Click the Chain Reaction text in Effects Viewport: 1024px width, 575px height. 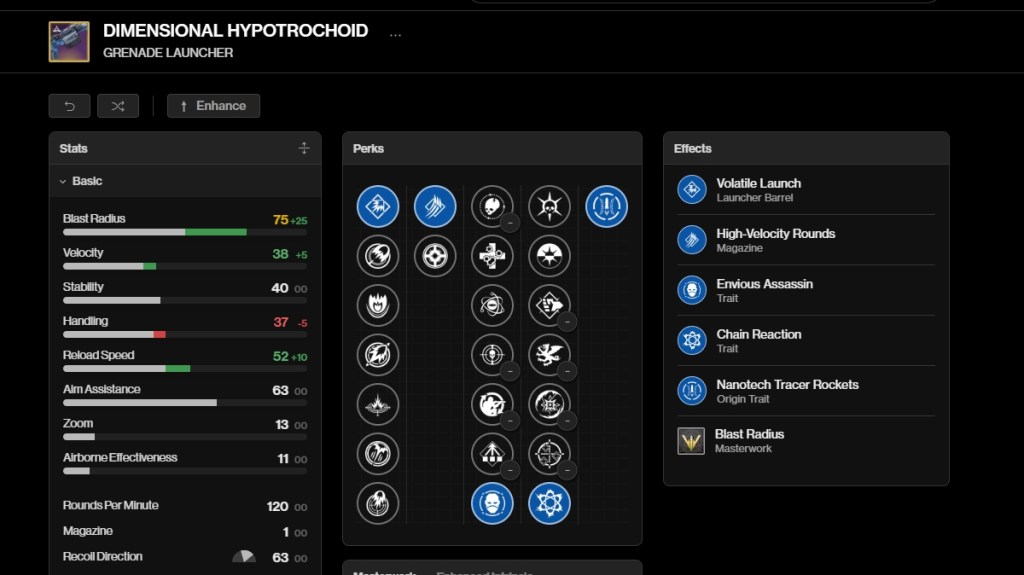click(x=758, y=334)
